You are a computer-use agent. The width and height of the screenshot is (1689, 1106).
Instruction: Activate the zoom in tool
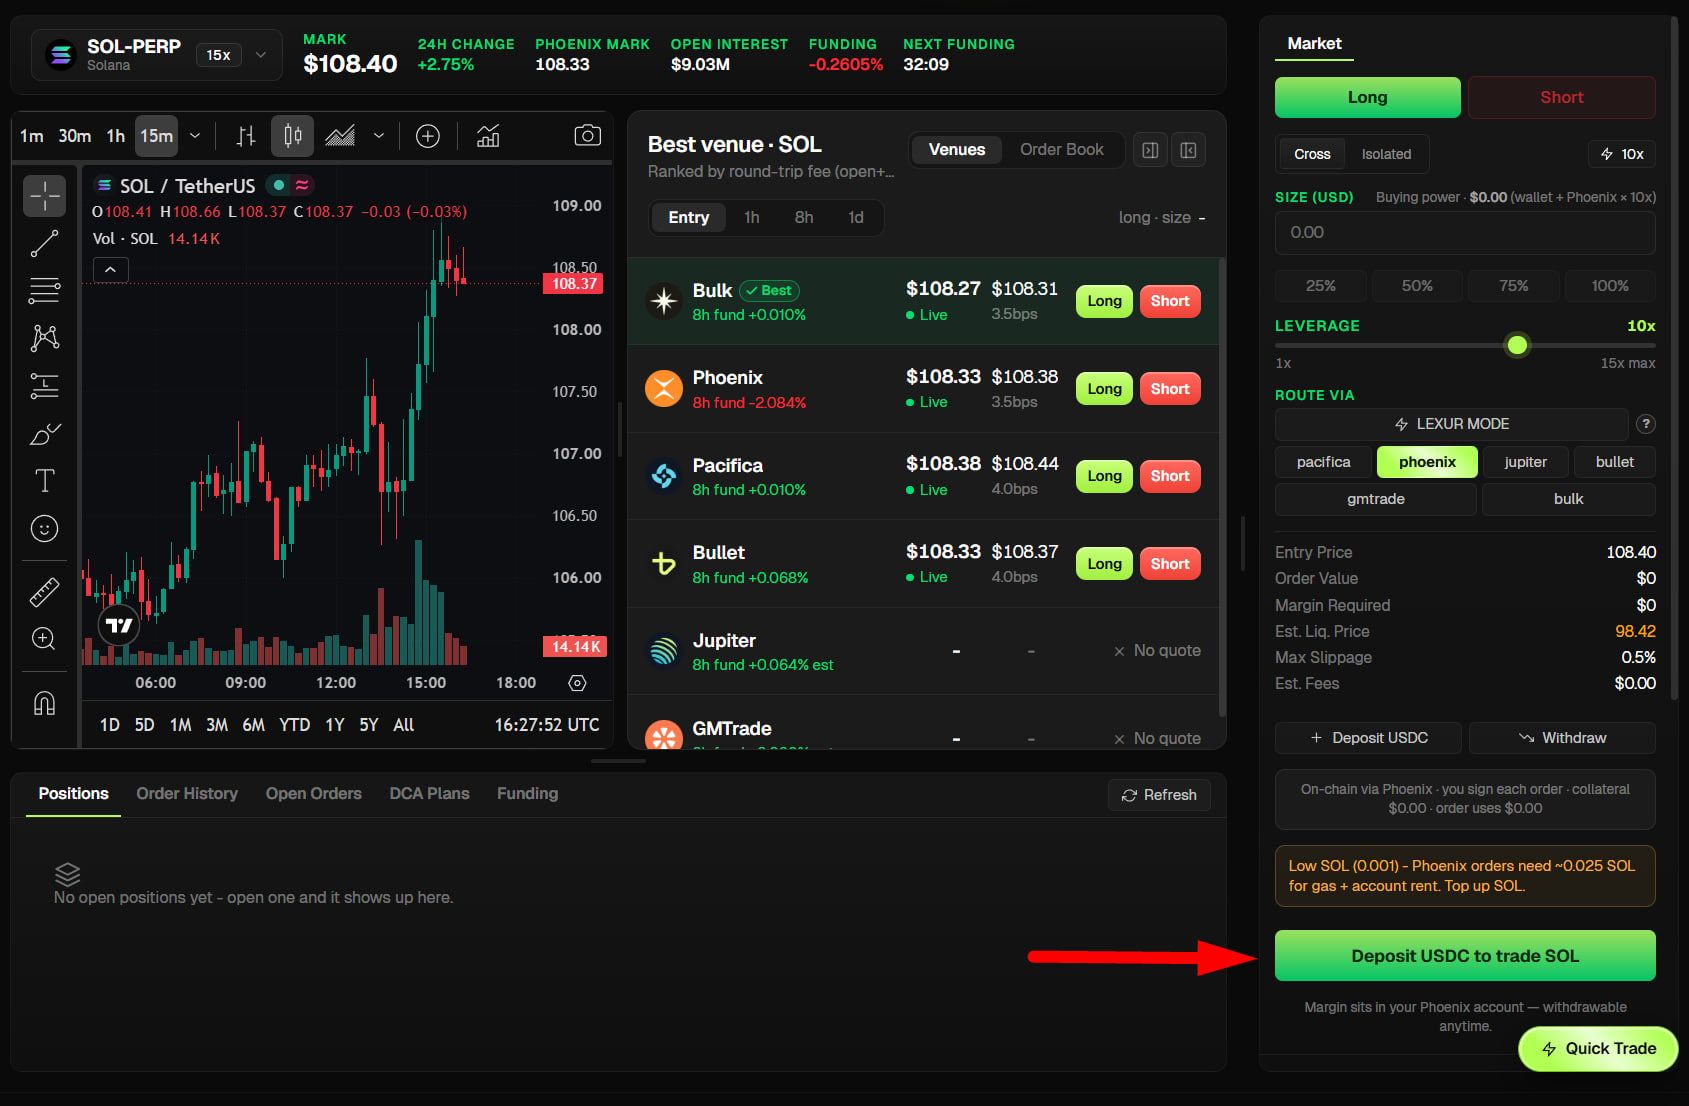coord(44,639)
